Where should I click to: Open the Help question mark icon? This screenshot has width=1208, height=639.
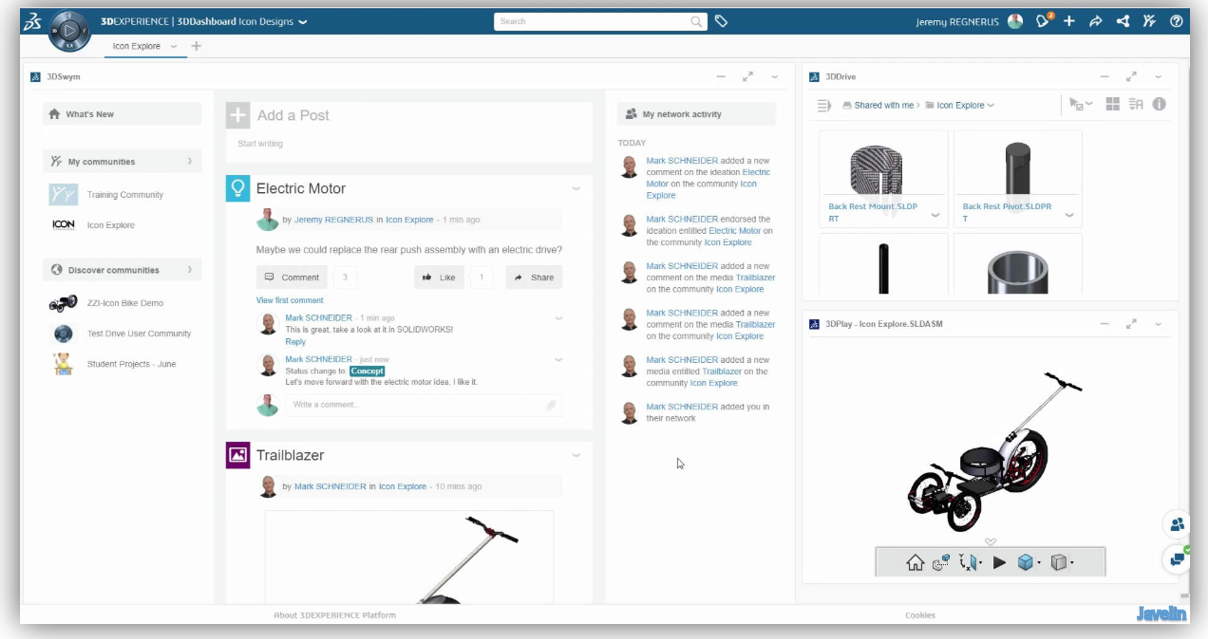click(1177, 21)
